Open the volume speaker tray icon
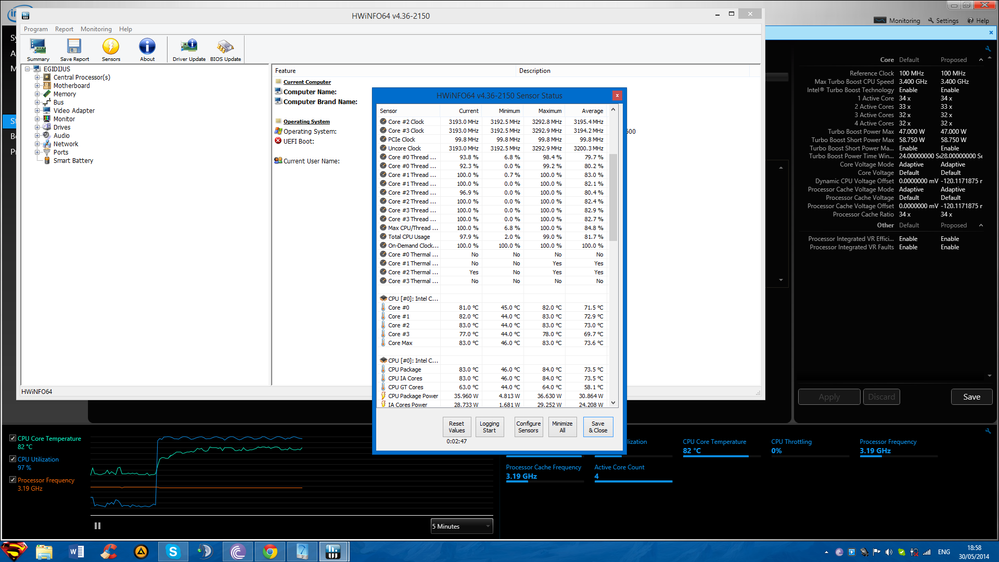The image size is (999, 562). pyautogui.click(x=889, y=552)
